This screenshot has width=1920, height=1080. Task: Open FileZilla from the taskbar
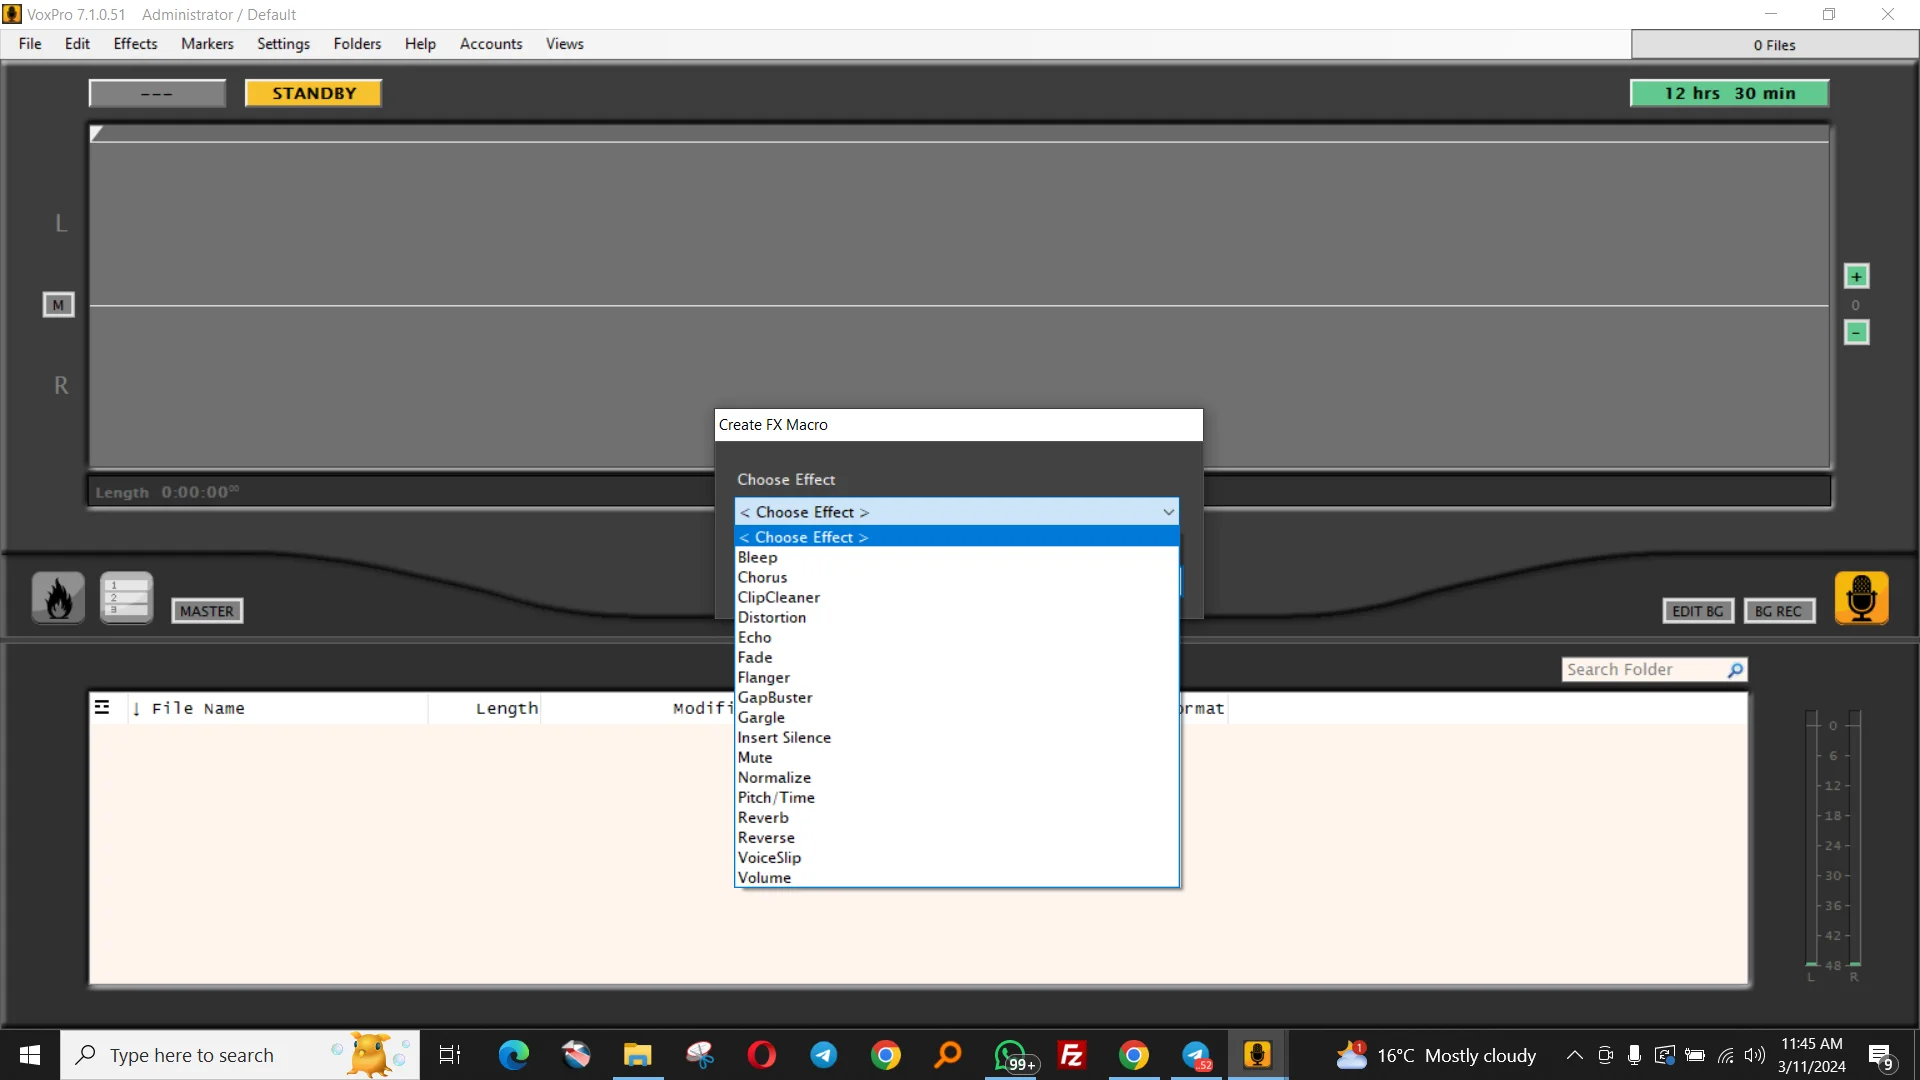(x=1071, y=1055)
